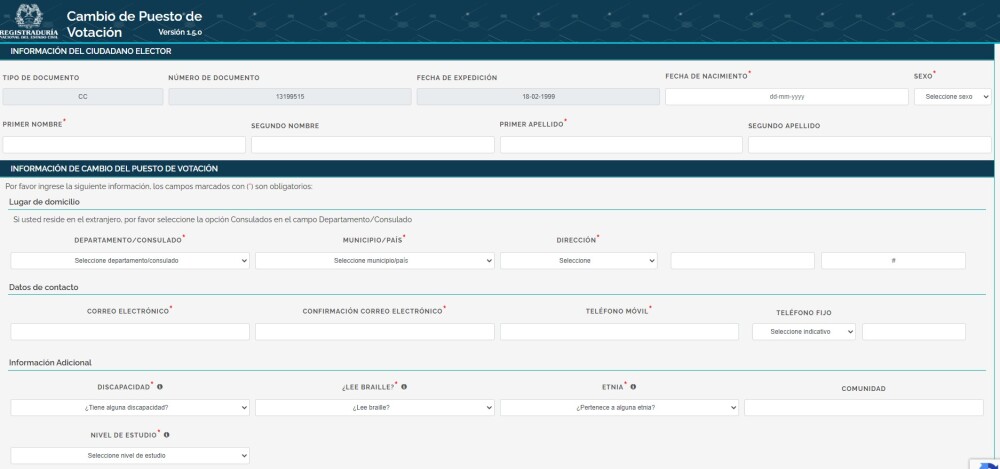
Task: Click the 'Cambio de Puesto de Votación' title
Action: tap(134, 24)
